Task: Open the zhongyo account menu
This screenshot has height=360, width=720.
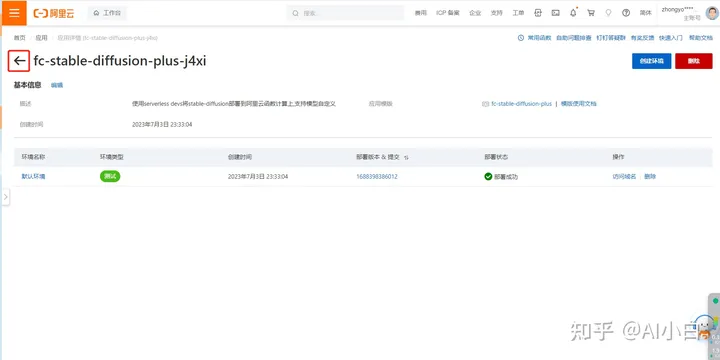Action: coord(681,13)
